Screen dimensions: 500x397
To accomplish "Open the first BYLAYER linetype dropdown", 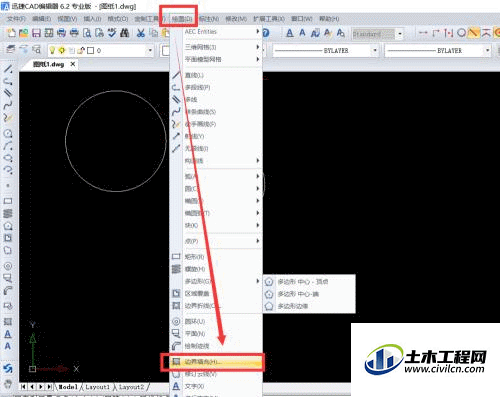I will [x=375, y=51].
